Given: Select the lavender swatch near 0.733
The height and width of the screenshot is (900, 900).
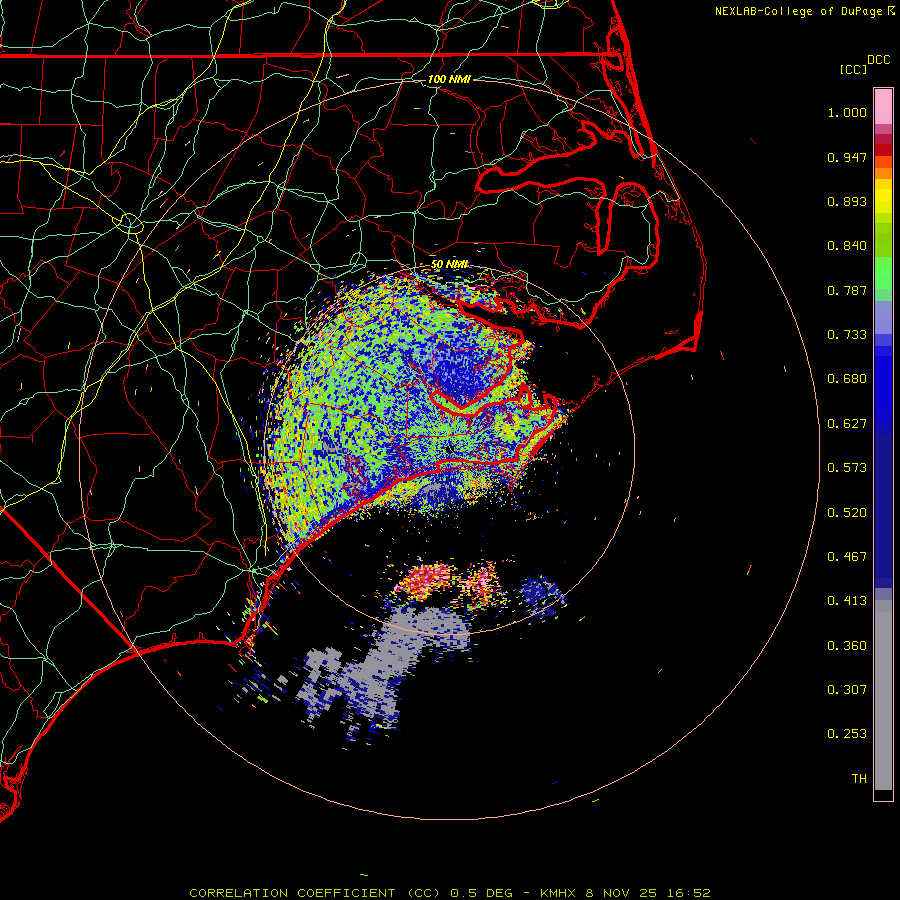Looking at the screenshot, I should pyautogui.click(x=883, y=317).
